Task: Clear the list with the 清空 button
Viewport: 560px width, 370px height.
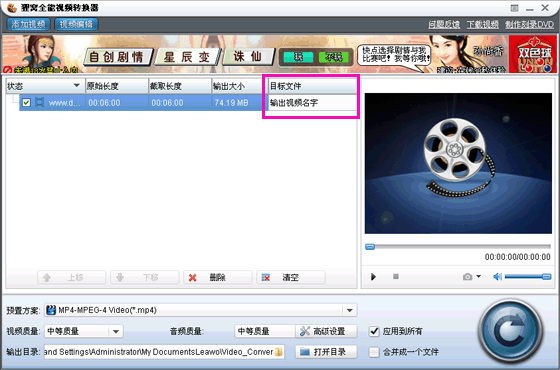Action: [291, 278]
